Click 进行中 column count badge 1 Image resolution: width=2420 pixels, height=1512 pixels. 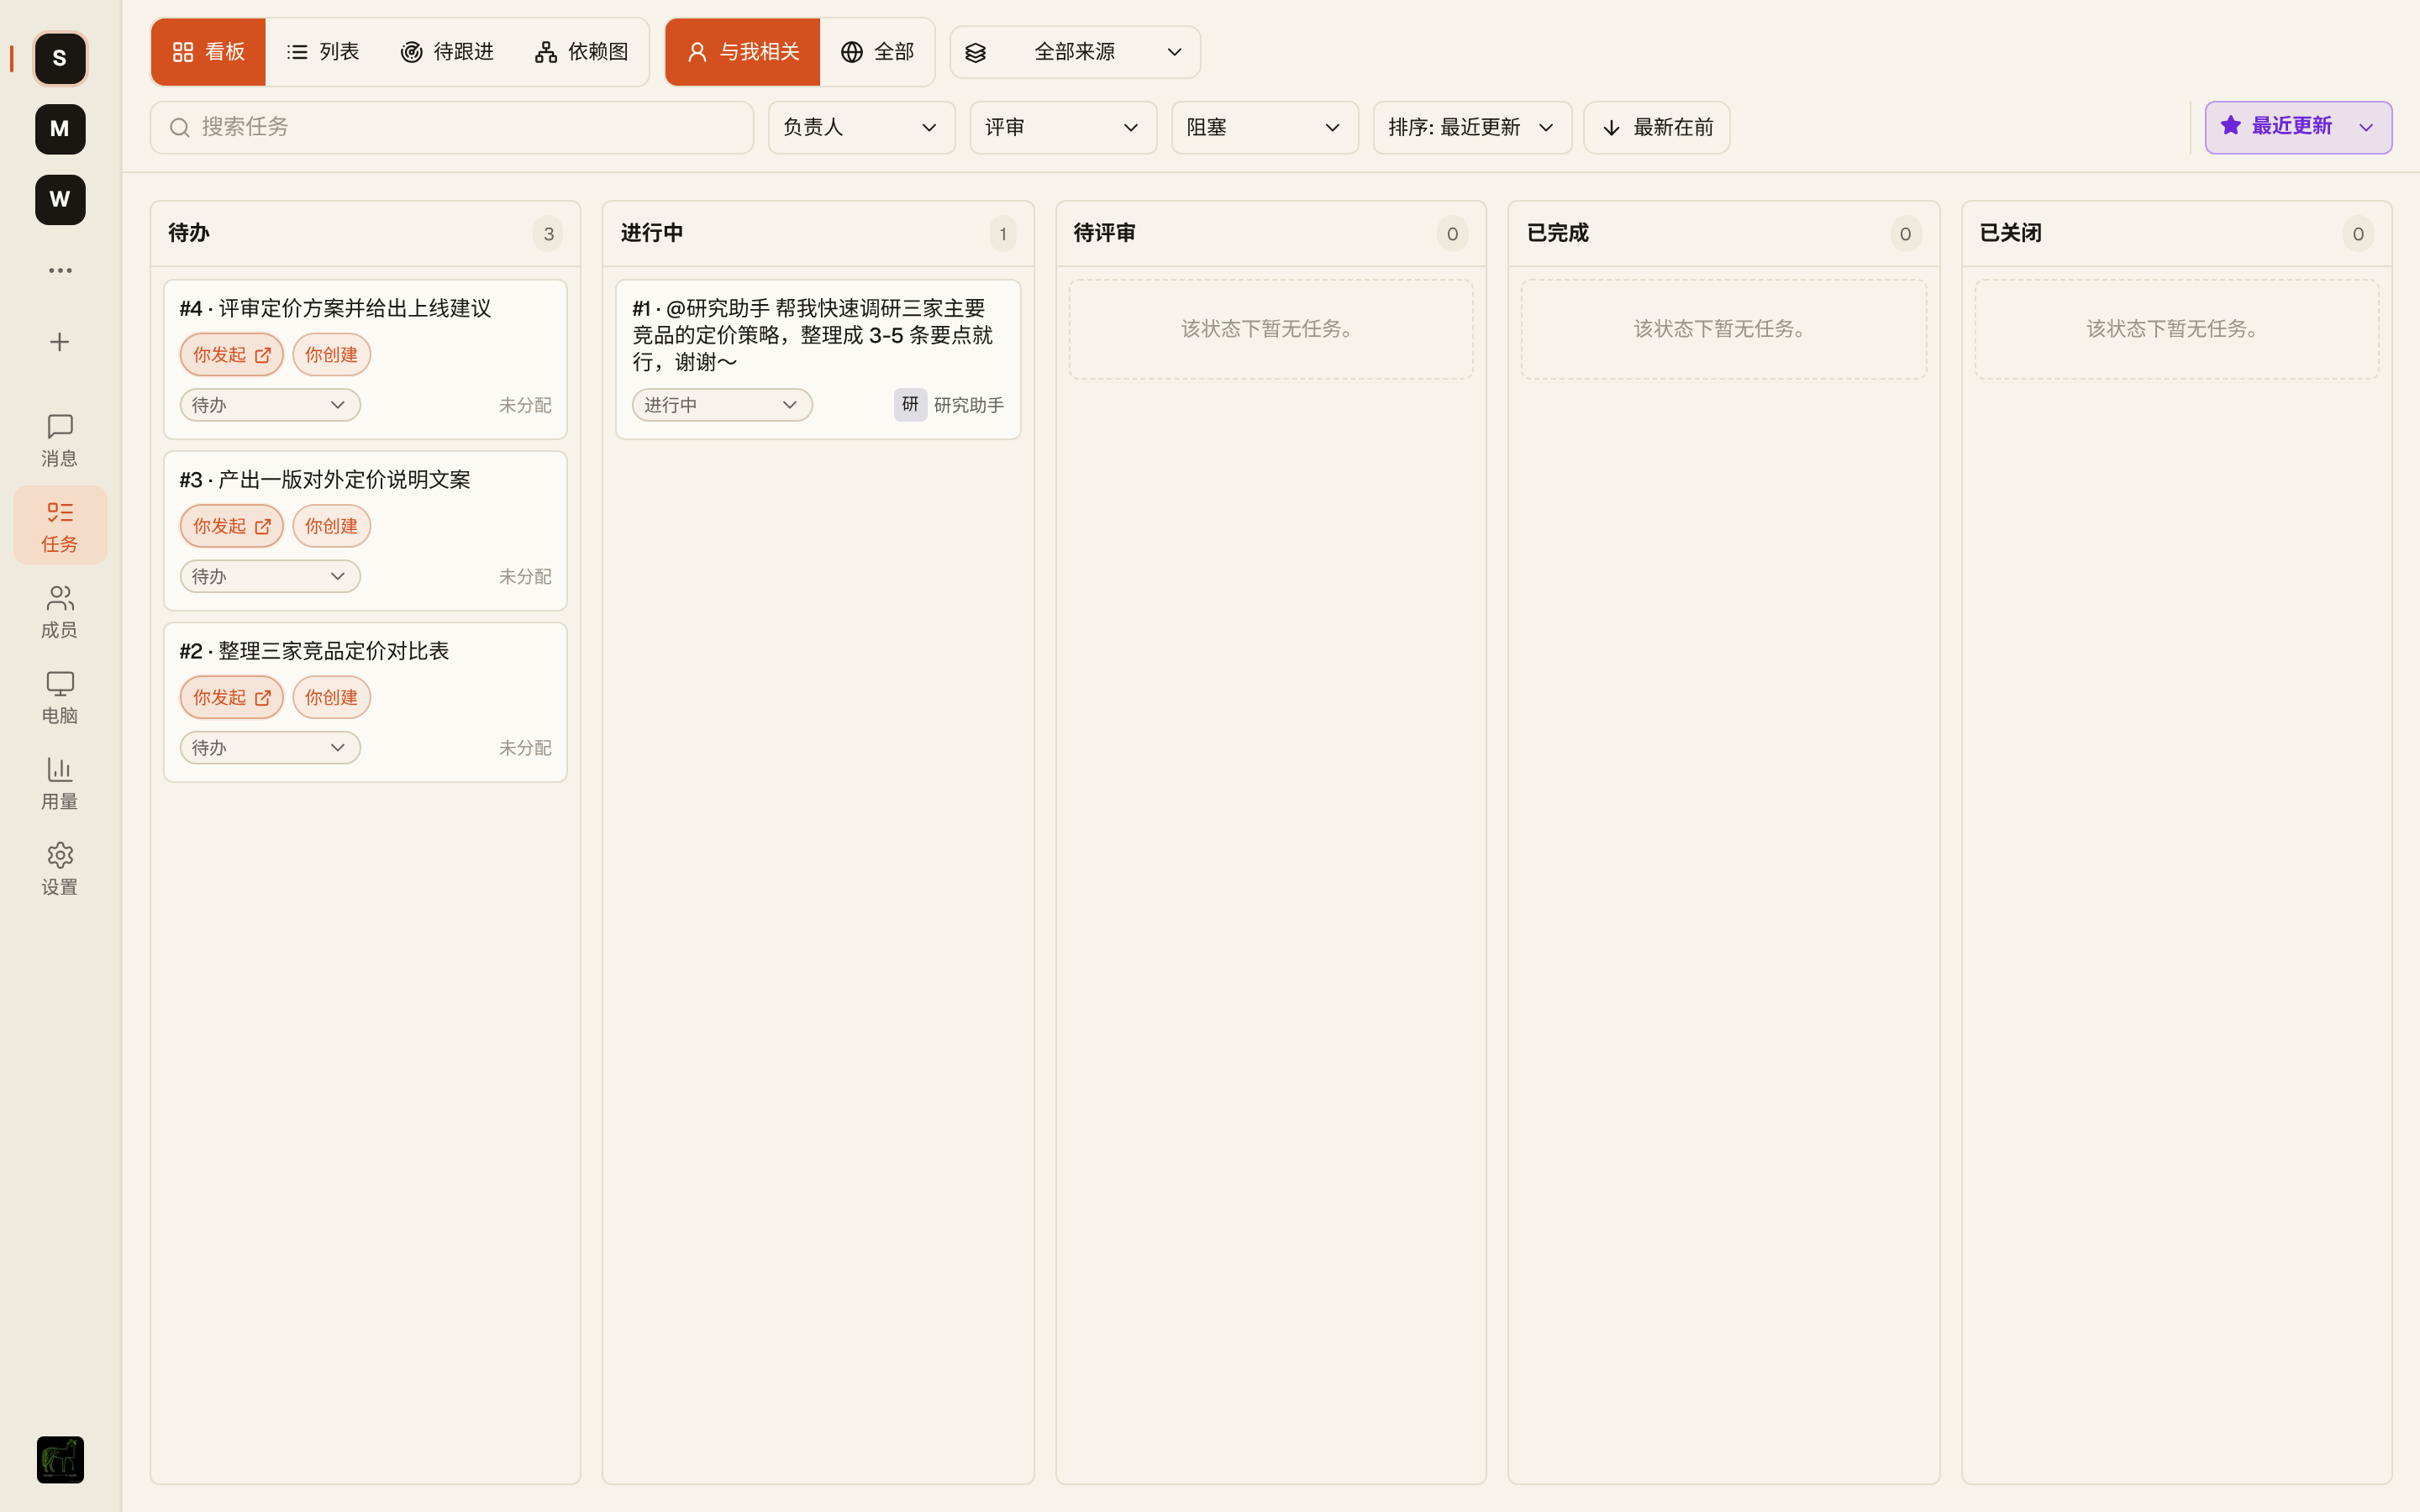click(x=1003, y=234)
